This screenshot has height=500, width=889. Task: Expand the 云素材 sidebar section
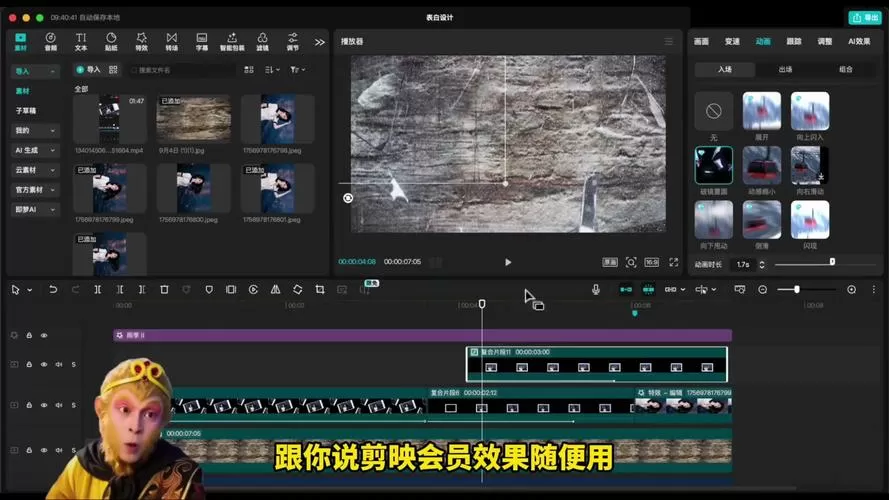(x=52, y=170)
